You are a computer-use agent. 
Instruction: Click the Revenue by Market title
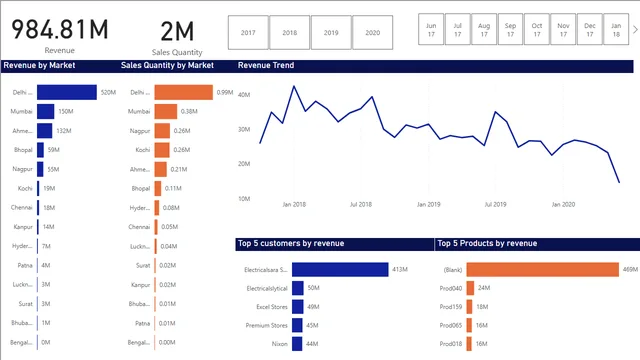(x=39, y=65)
